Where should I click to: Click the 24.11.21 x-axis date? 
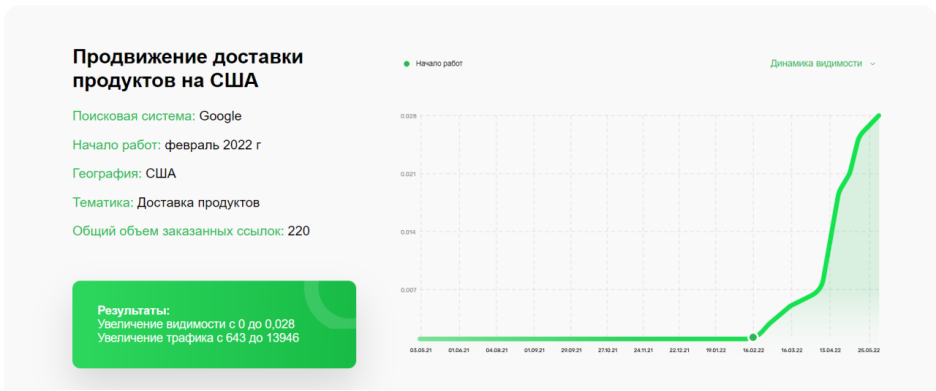(x=644, y=350)
